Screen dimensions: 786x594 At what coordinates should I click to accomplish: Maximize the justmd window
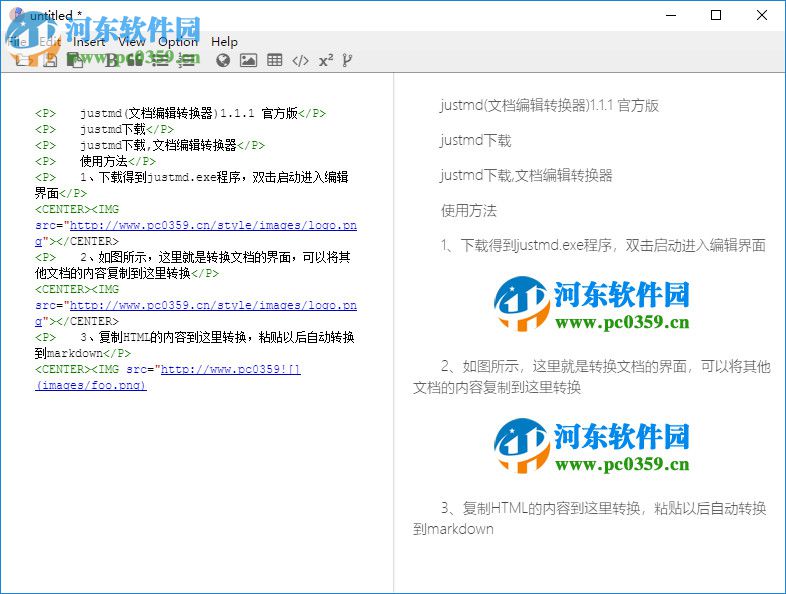click(716, 16)
